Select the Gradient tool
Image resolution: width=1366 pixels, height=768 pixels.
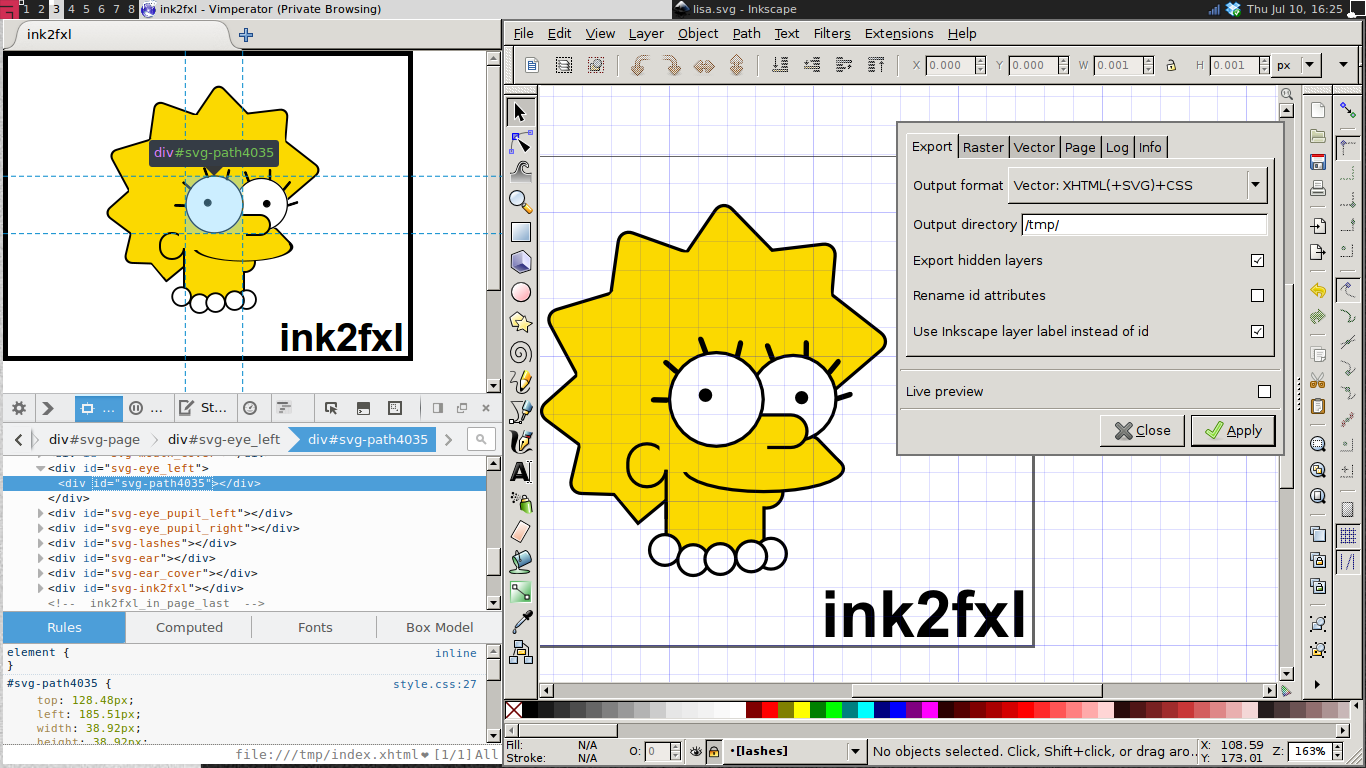520,592
